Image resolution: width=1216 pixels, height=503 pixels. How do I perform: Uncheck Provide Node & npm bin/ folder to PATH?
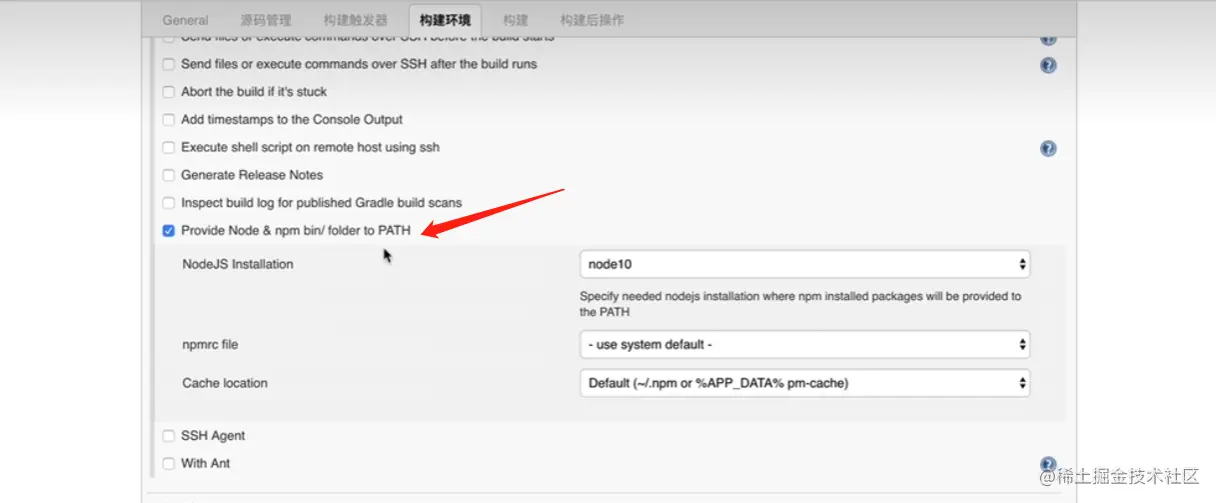[169, 231]
